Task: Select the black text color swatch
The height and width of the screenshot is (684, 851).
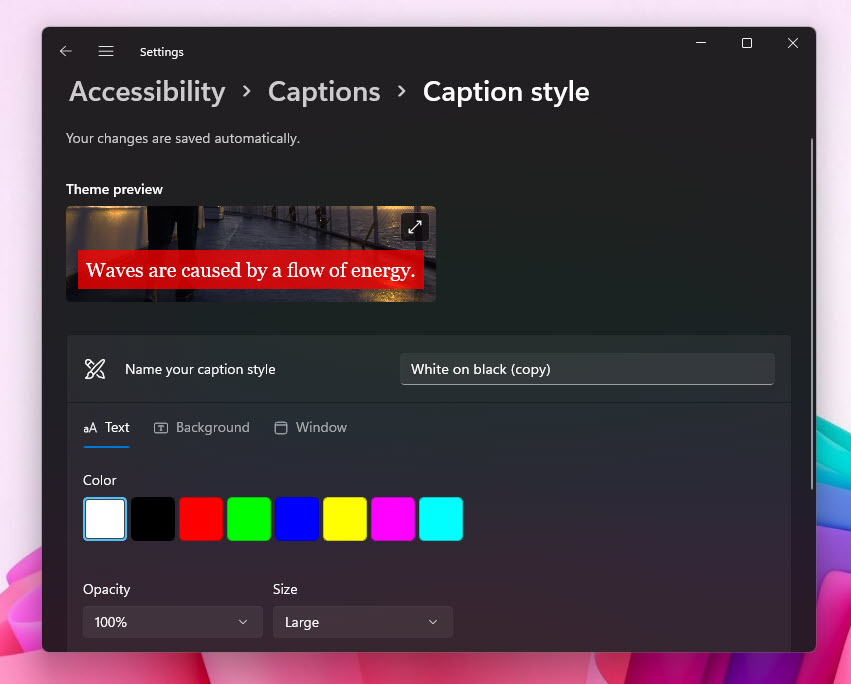Action: (x=153, y=519)
